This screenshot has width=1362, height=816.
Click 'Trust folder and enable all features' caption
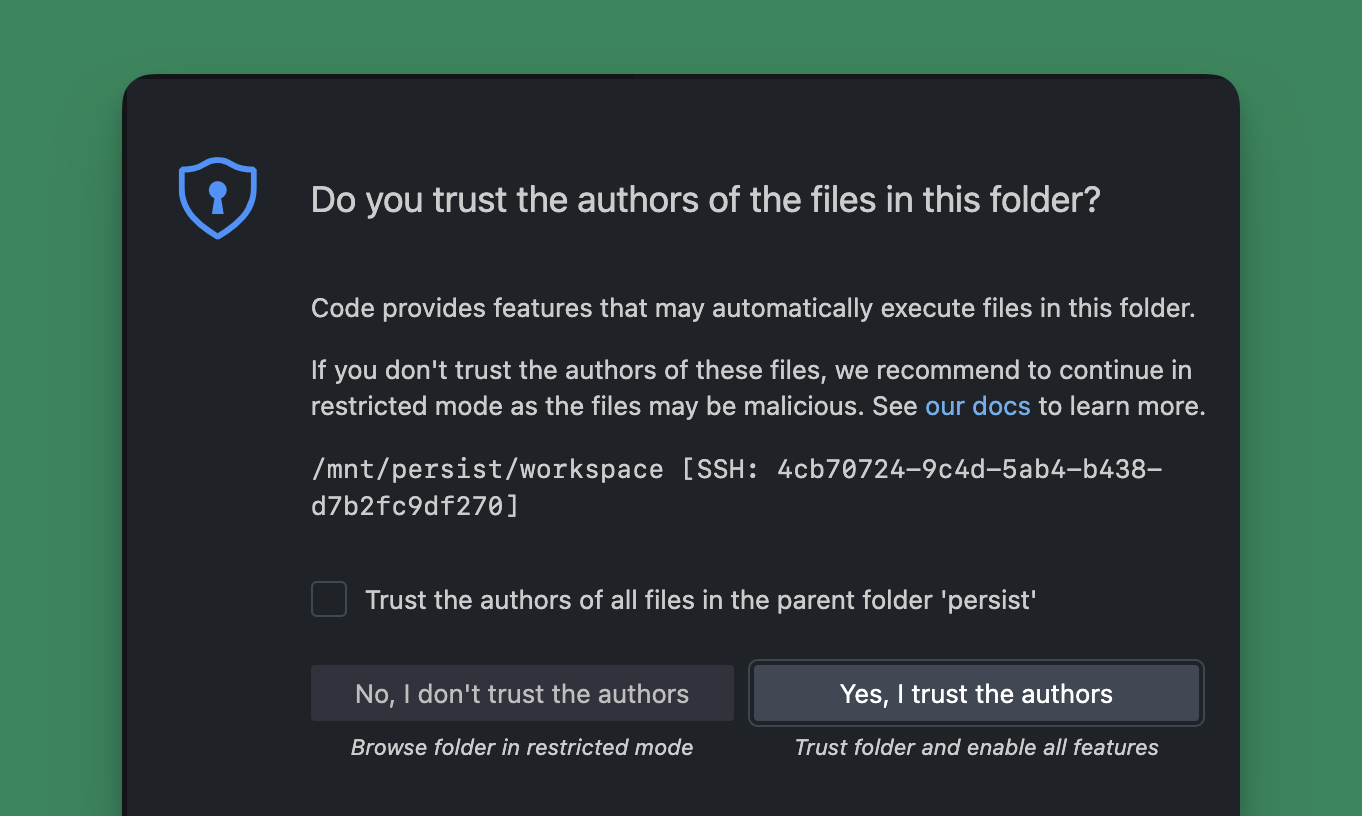(976, 748)
